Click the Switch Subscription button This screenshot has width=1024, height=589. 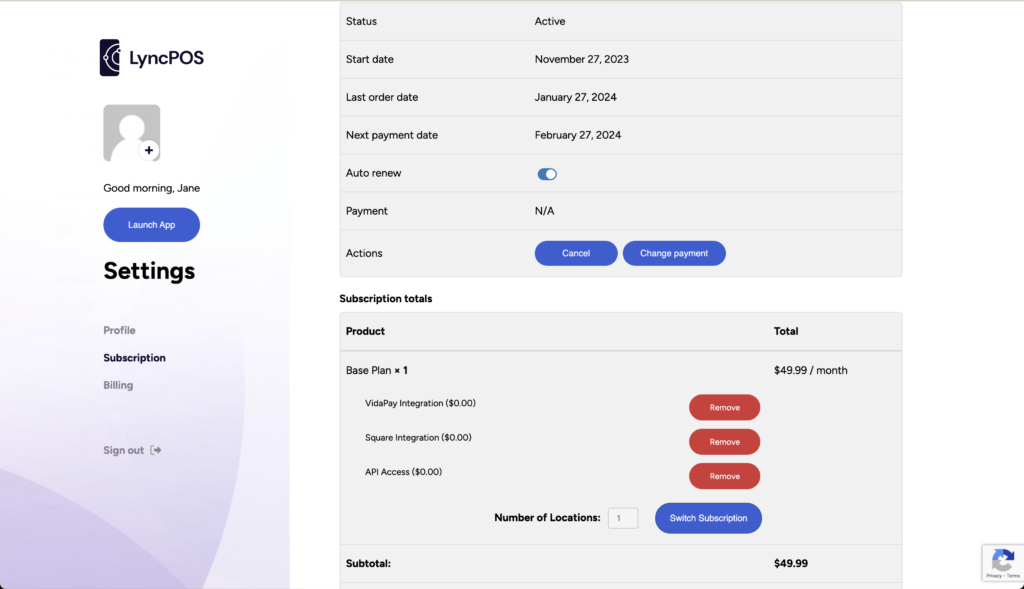pyautogui.click(x=708, y=518)
